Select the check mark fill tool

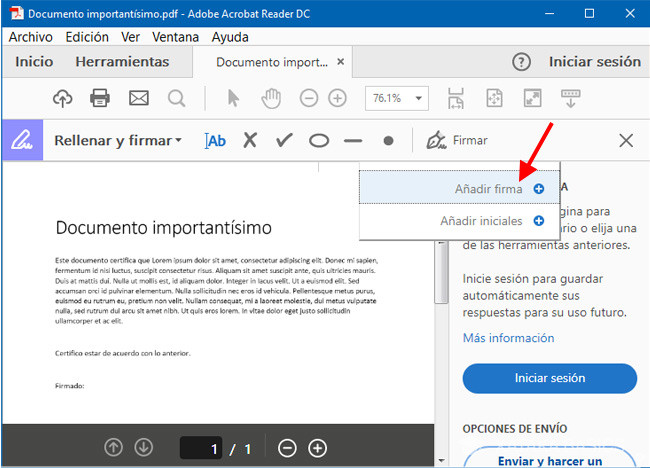click(284, 140)
